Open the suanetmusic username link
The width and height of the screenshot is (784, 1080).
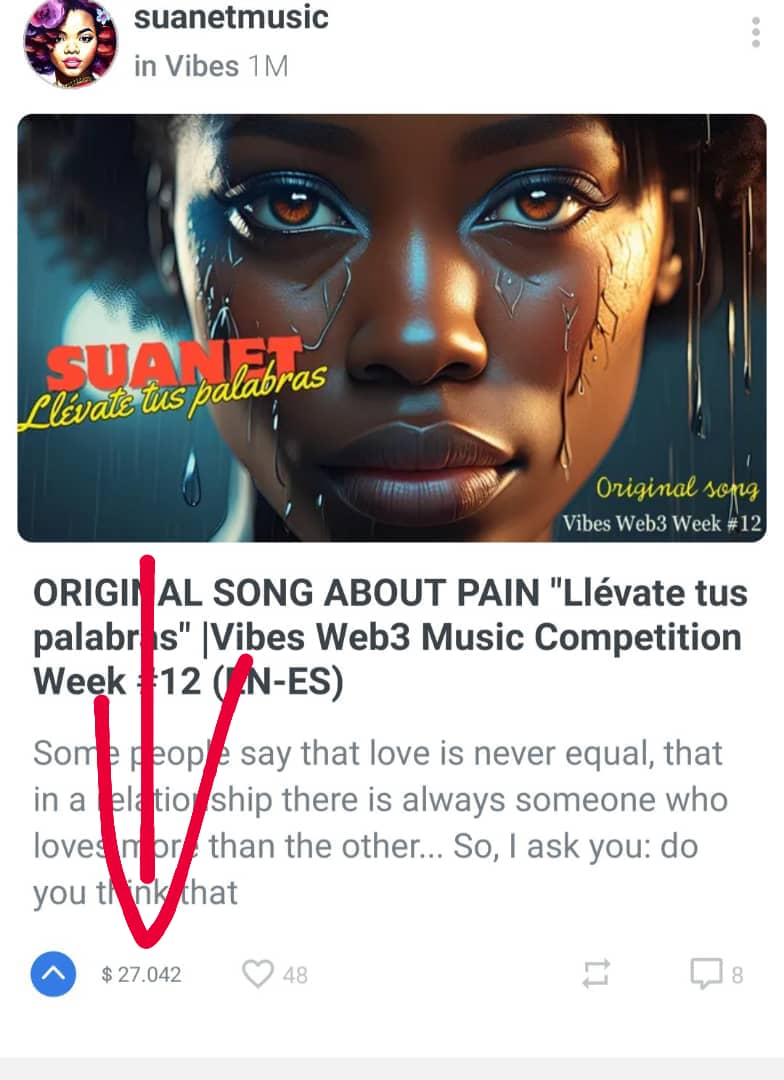[x=231, y=17]
